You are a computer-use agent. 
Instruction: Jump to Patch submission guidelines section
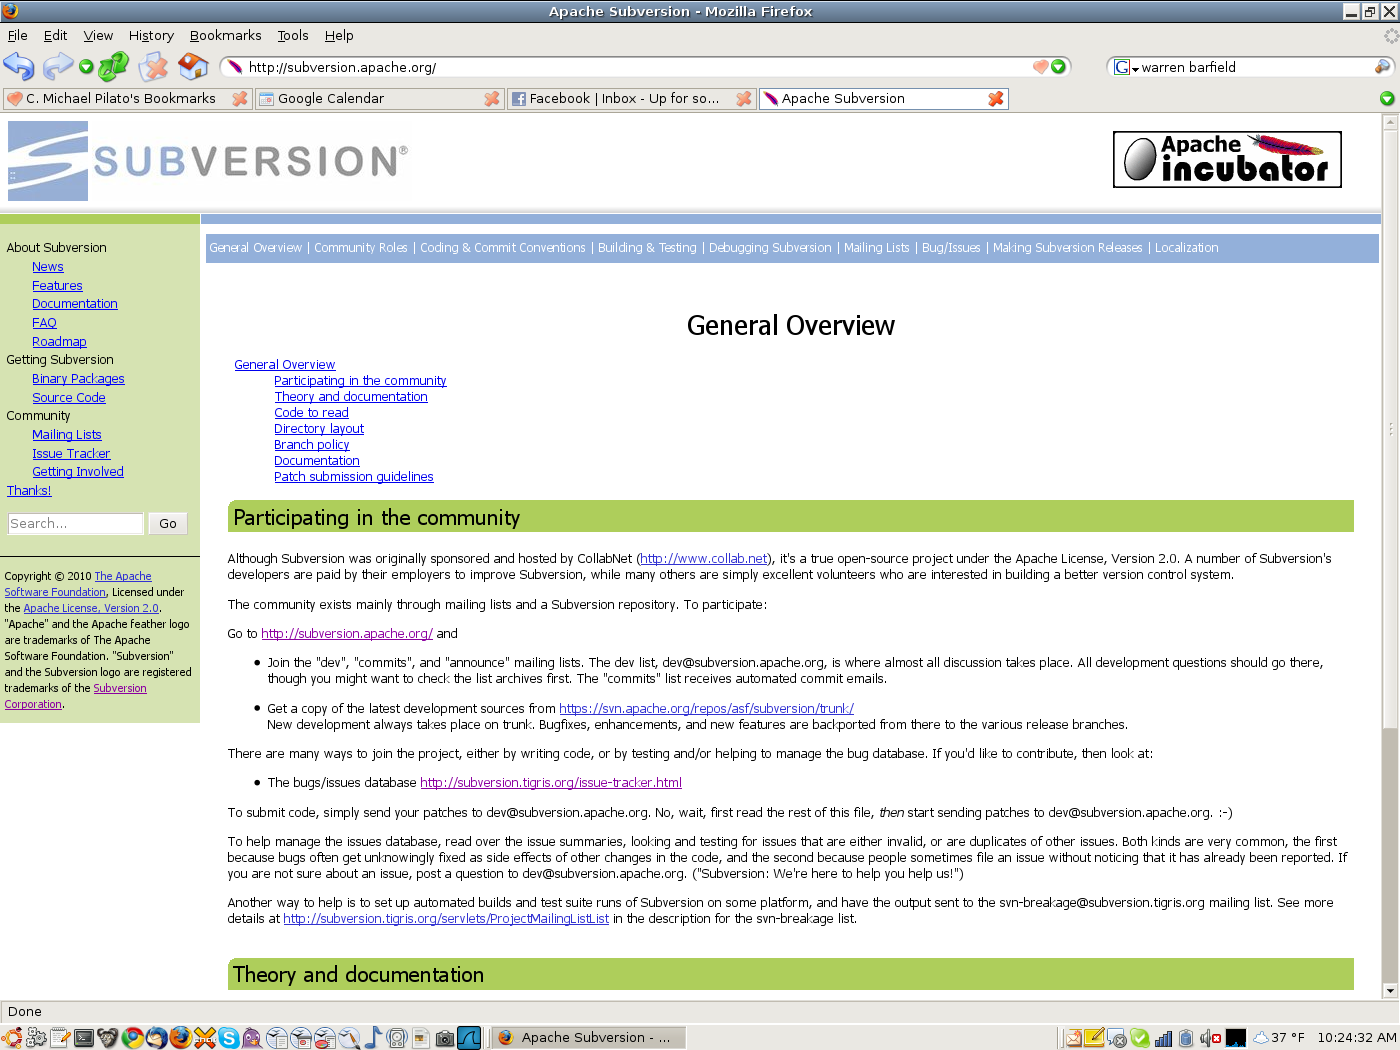(x=354, y=477)
